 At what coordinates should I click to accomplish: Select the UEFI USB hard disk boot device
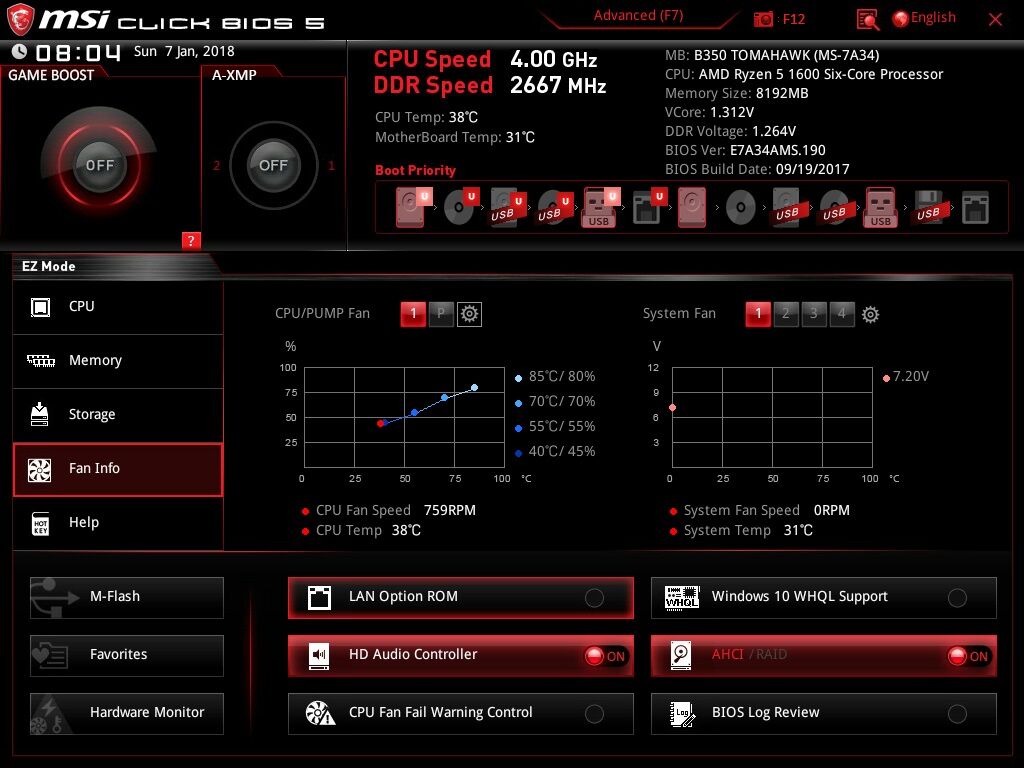coord(507,207)
